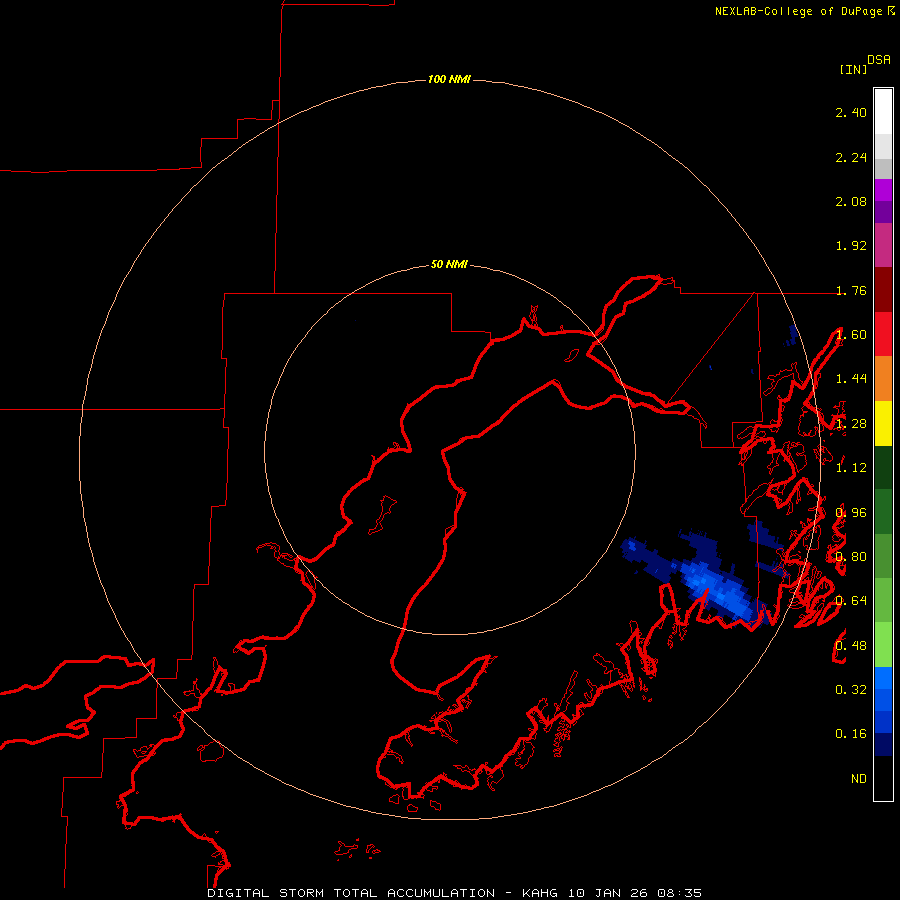Click the 0.48 legend value
Screen dimensions: 900x900
tap(851, 645)
